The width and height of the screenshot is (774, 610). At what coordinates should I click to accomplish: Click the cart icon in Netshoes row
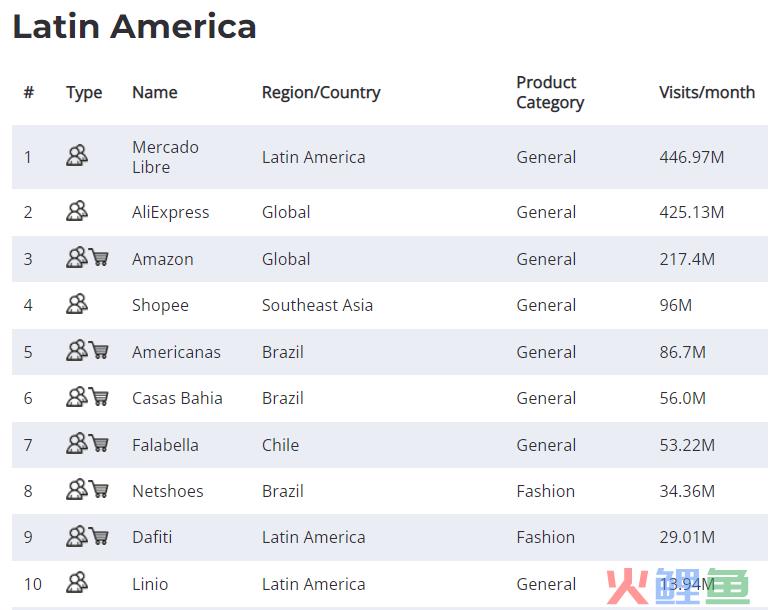(x=99, y=489)
